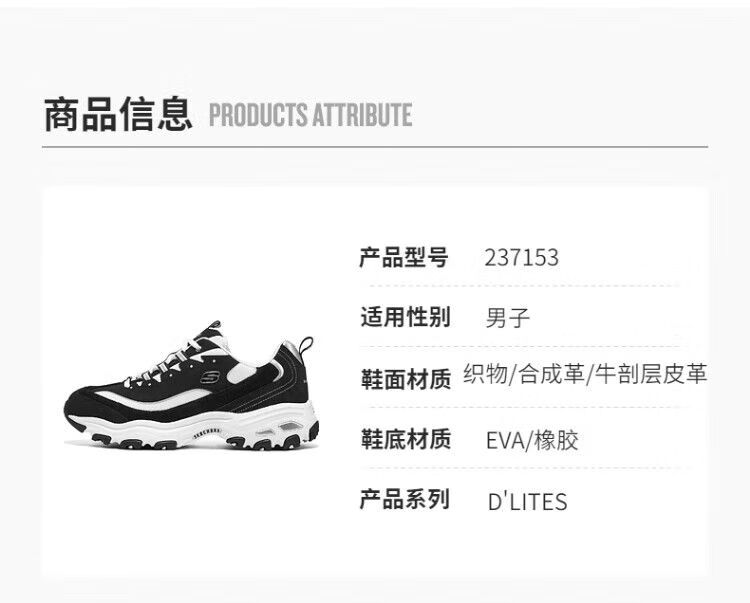This screenshot has width=750, height=603.
Task: Click the Skechers S logo on the shoe
Action: point(210,377)
